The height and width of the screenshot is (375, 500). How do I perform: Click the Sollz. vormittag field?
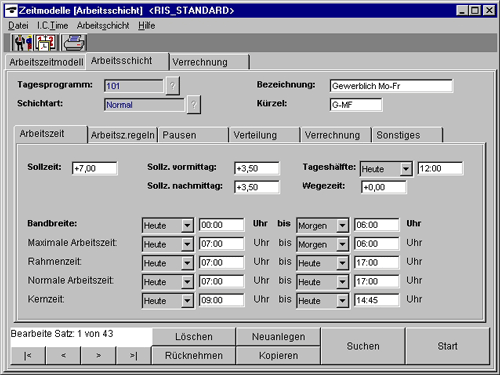coord(257,168)
